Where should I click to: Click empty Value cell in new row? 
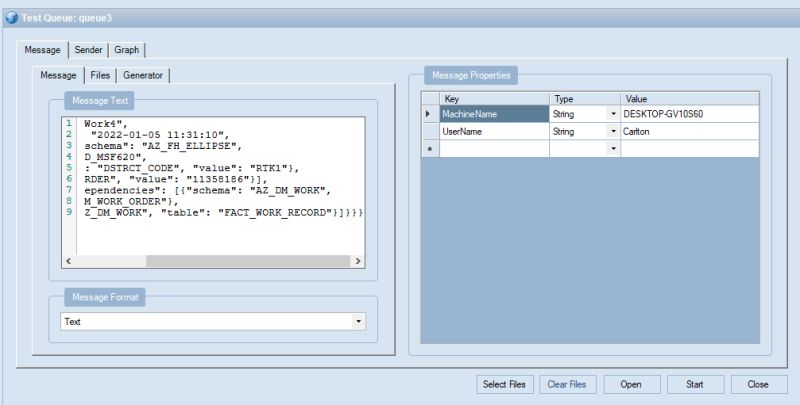click(690, 149)
